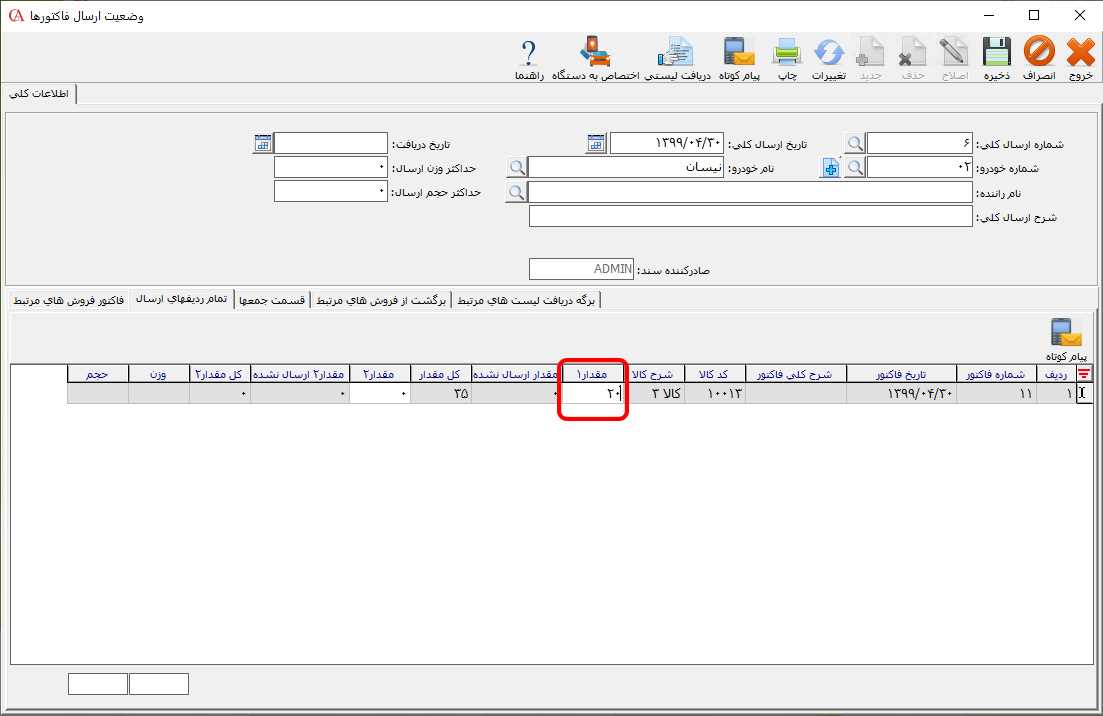Image resolution: width=1103 pixels, height=716 pixels.
Task: Click the red filter icon in grid header
Action: coord(1084,374)
